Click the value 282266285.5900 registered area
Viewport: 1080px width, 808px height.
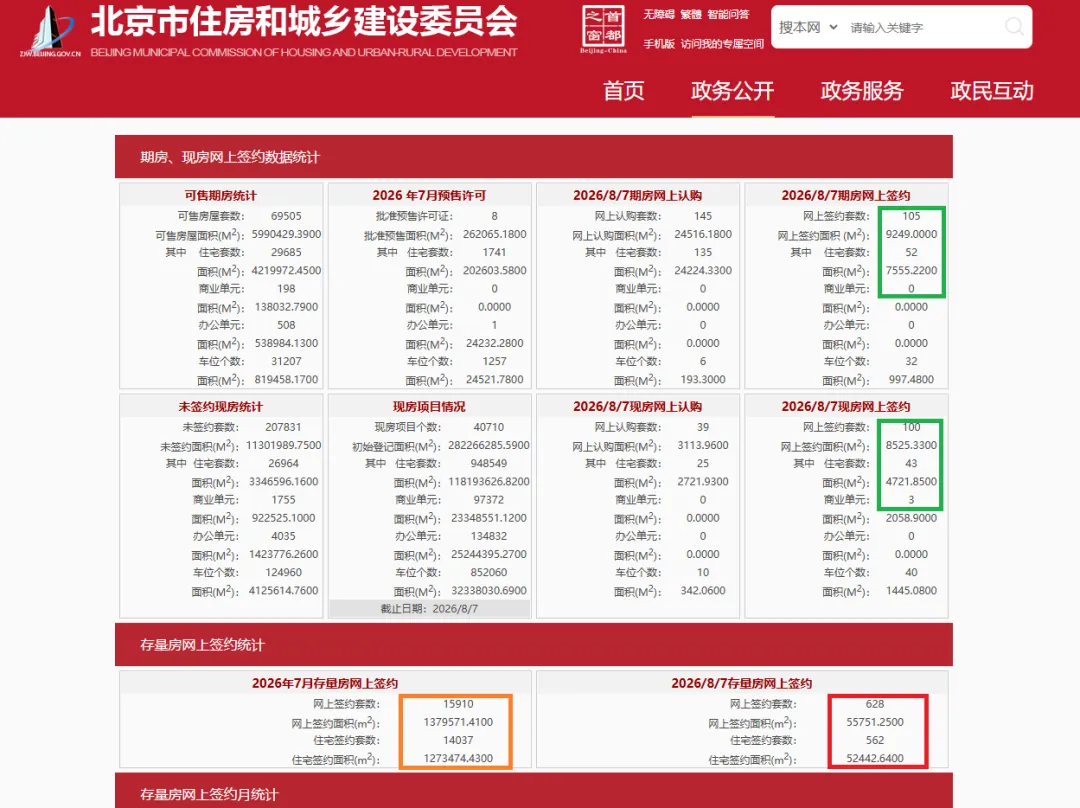coord(488,445)
